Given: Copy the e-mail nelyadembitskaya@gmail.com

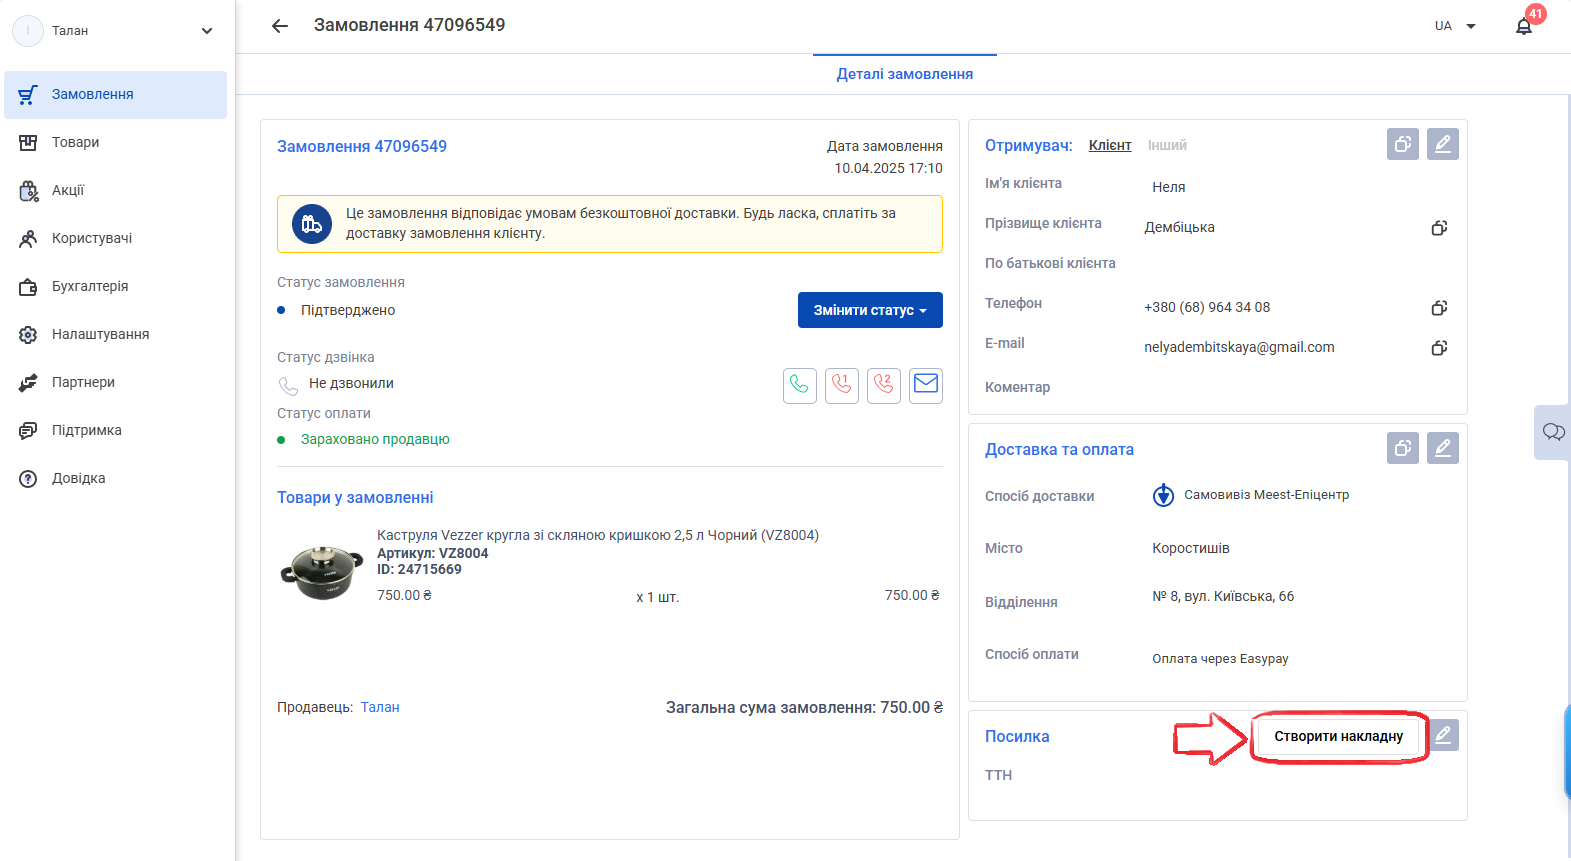Looking at the screenshot, I should click(1439, 348).
